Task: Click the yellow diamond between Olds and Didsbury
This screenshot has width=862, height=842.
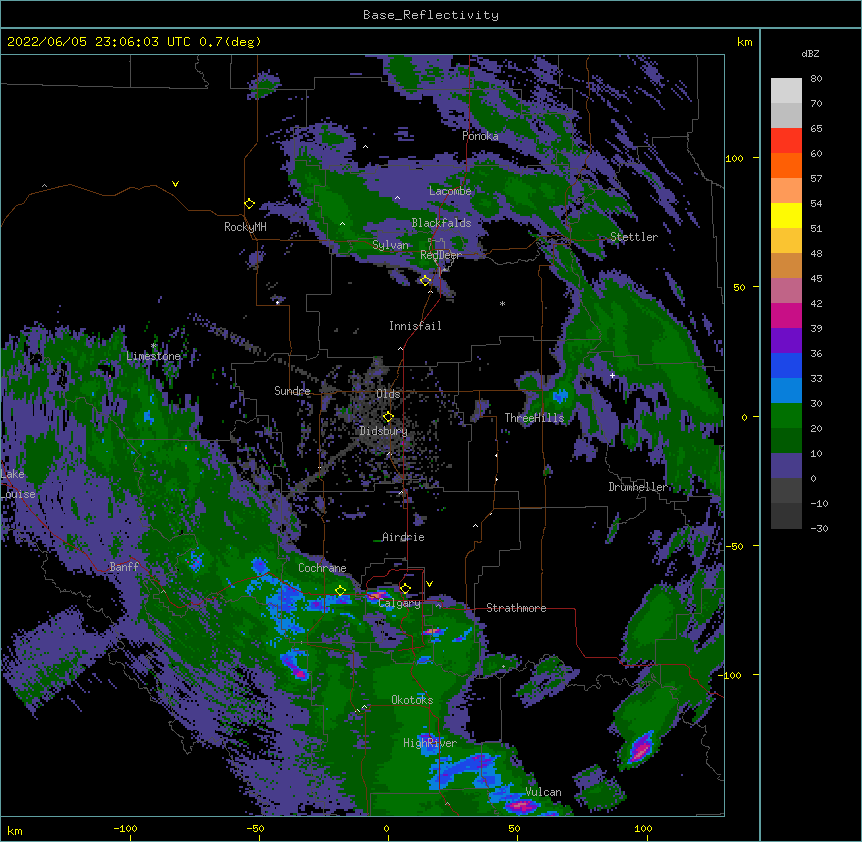Action: (x=388, y=416)
